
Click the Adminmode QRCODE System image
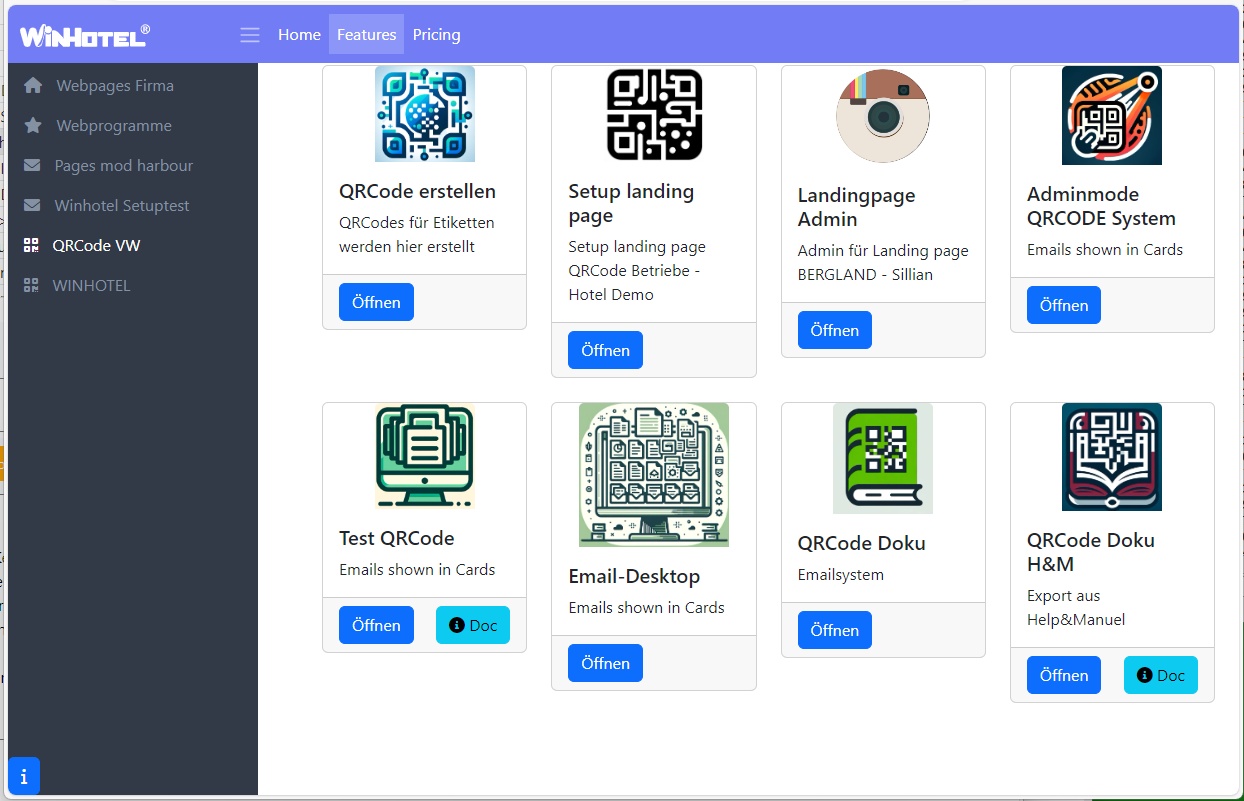[x=1112, y=115]
